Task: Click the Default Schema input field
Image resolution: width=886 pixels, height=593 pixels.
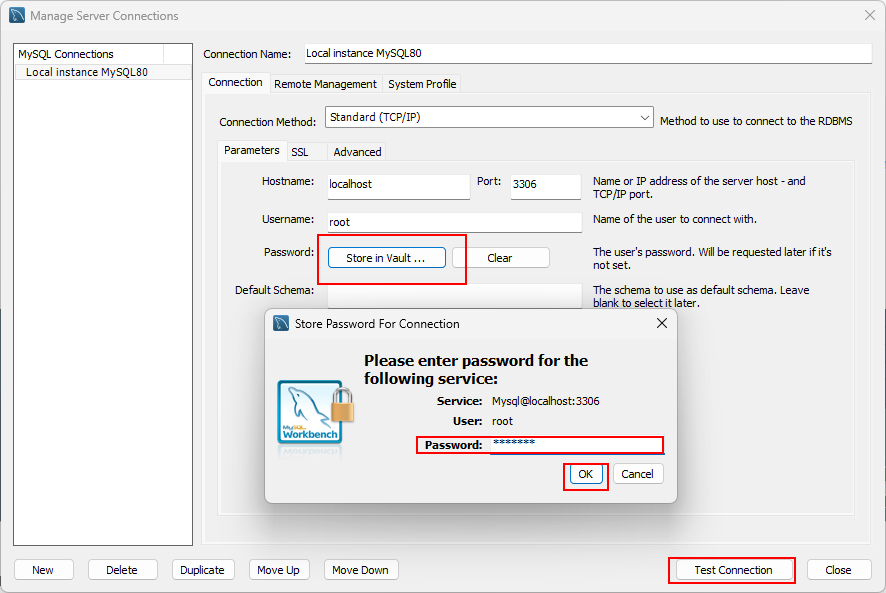Action: [x=454, y=295]
